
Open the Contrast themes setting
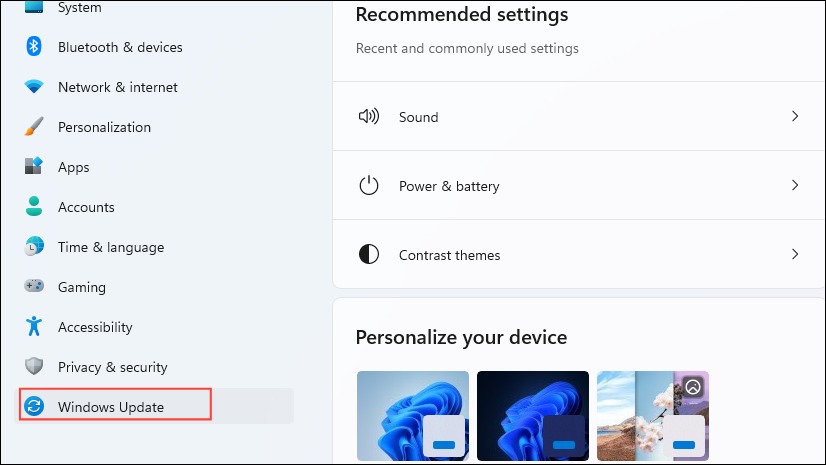click(x=578, y=254)
